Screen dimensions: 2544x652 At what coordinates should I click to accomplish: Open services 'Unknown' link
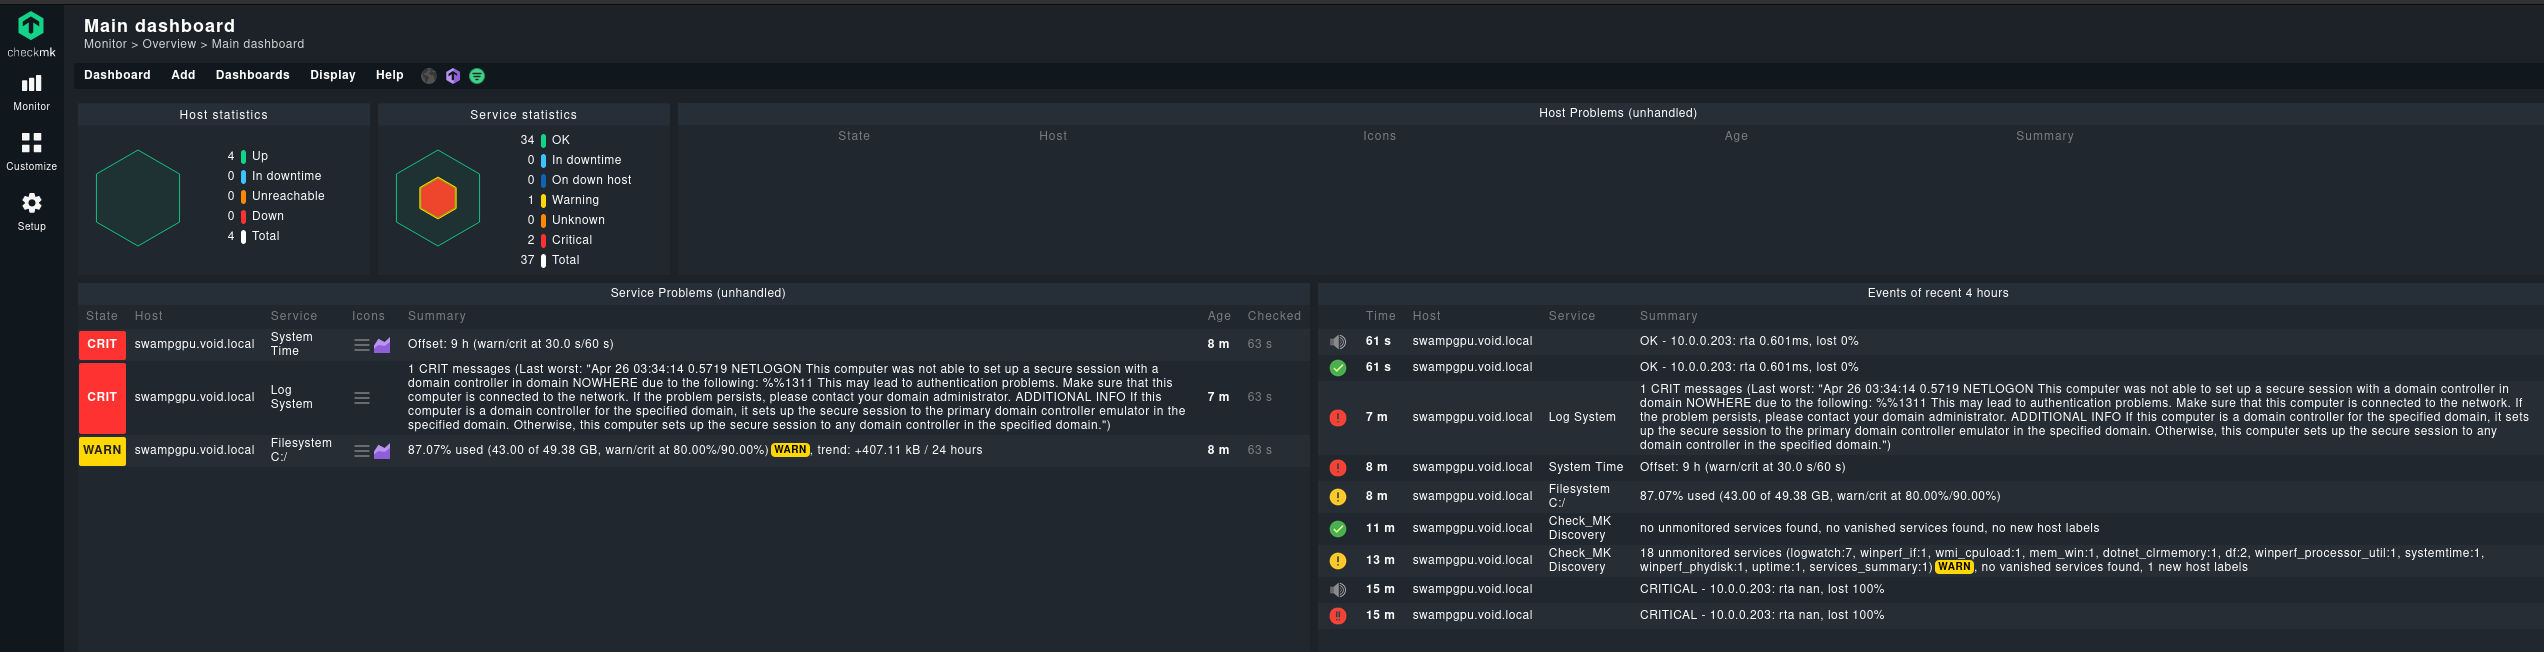click(578, 220)
